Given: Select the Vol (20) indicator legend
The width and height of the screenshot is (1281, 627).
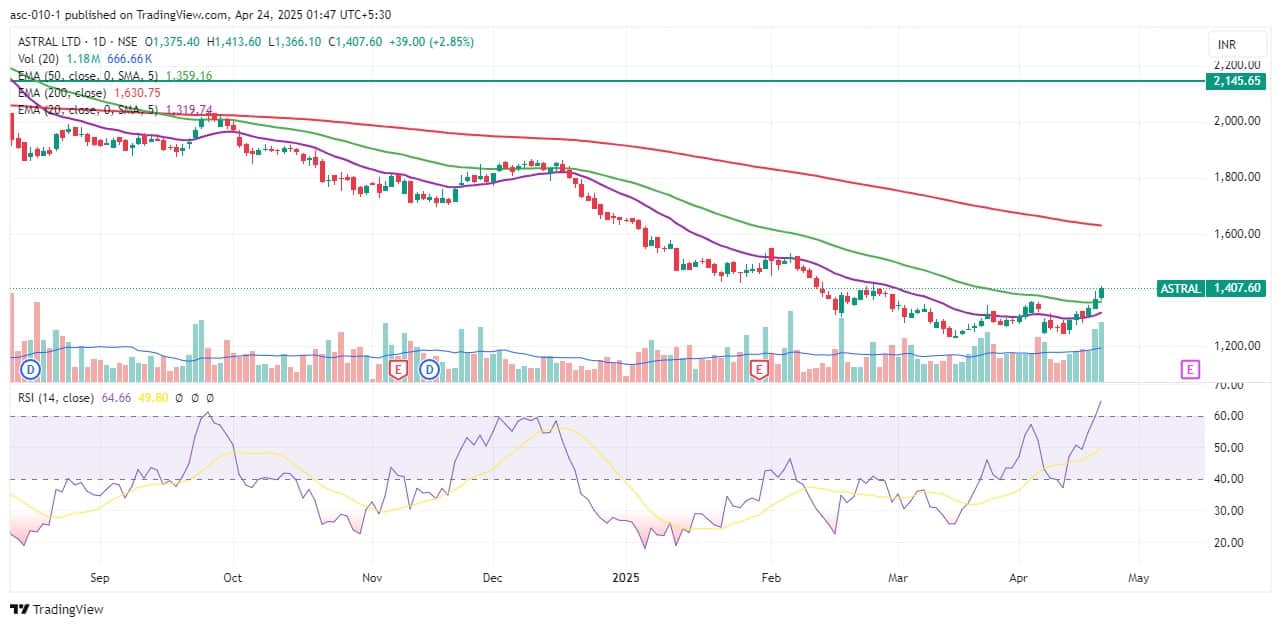Looking at the screenshot, I should tap(41, 59).
